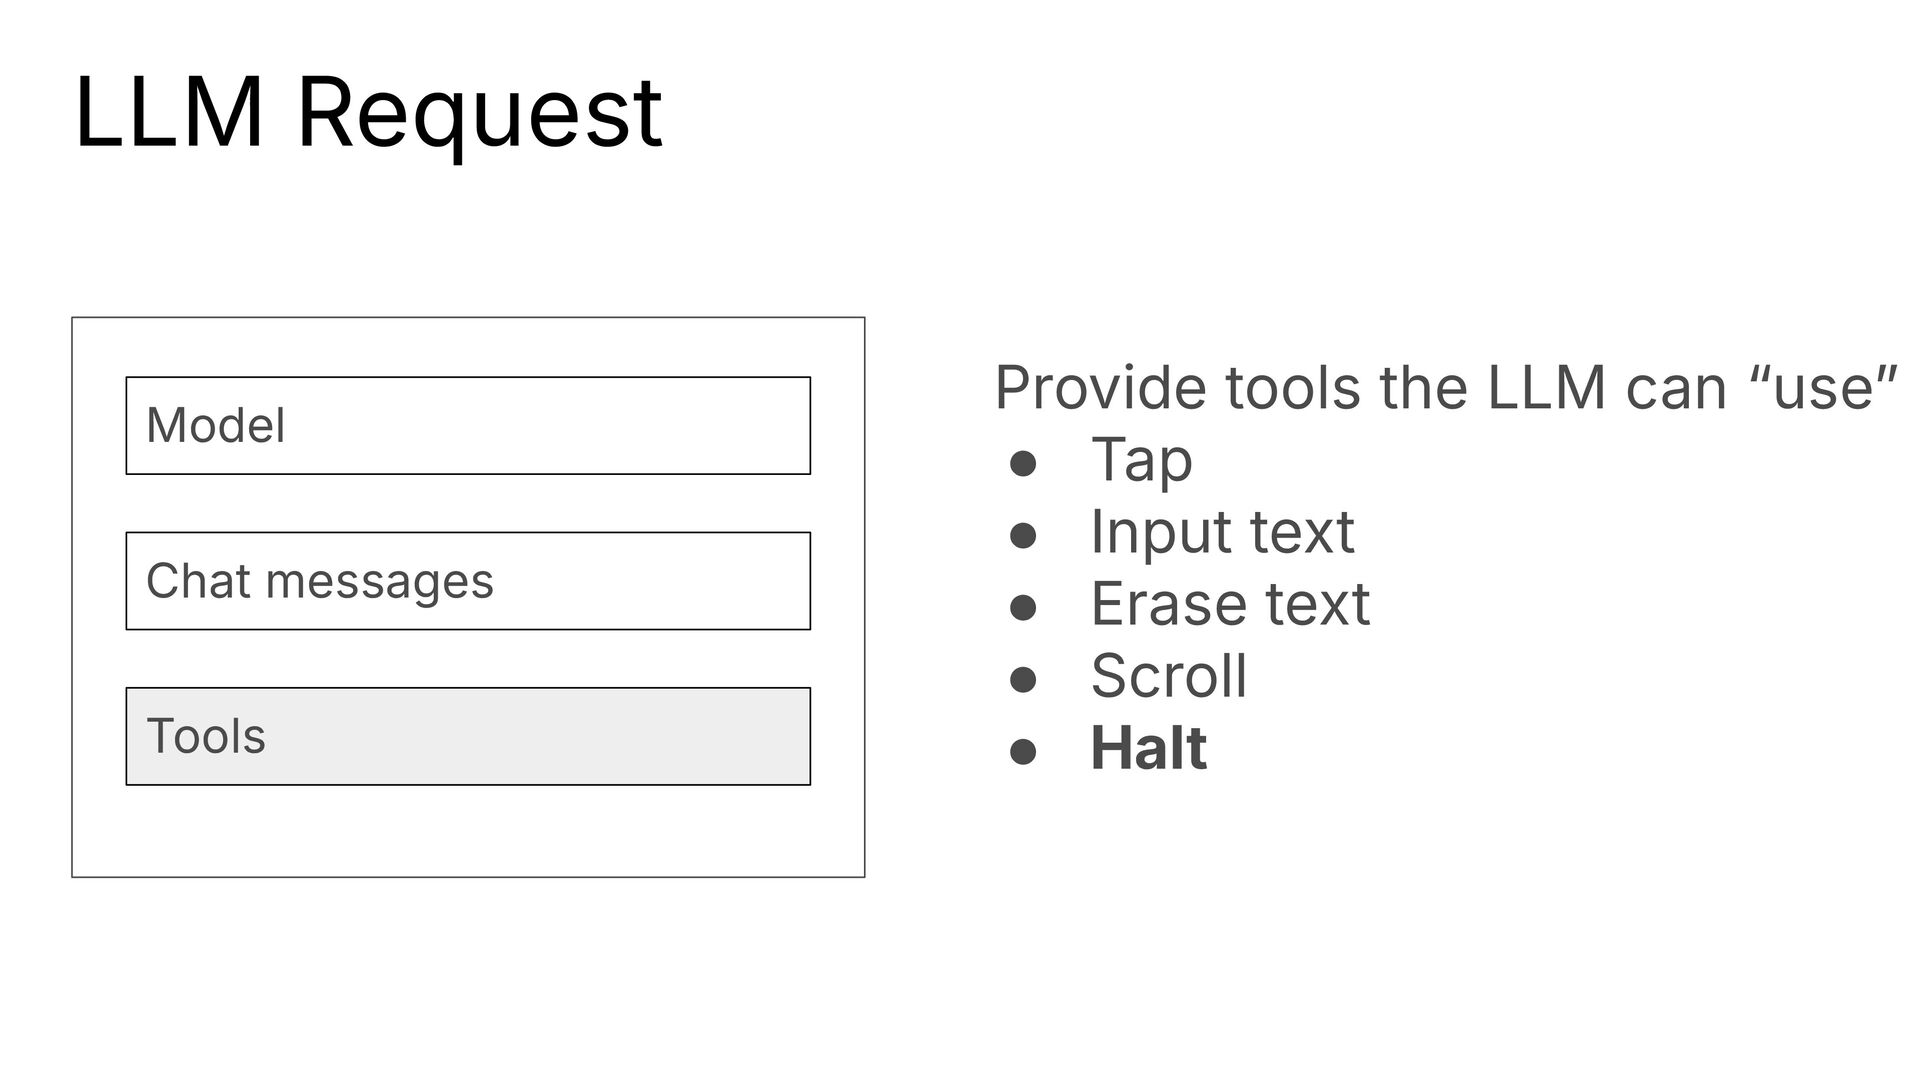Click the bullet dot beside Tap
The height and width of the screenshot is (1081, 1920).
tap(1022, 465)
